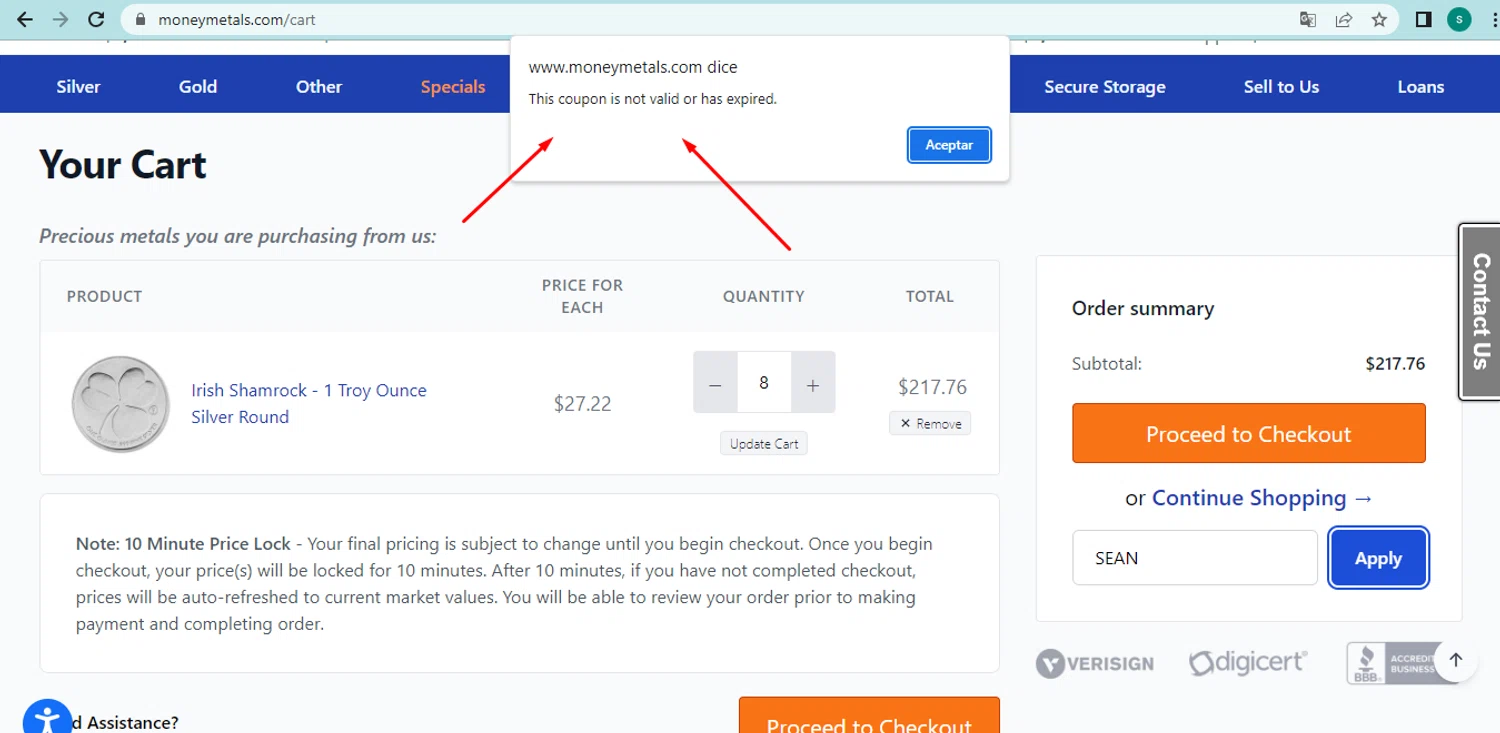Click the alert message about invalid coupon

pyautogui.click(x=652, y=99)
